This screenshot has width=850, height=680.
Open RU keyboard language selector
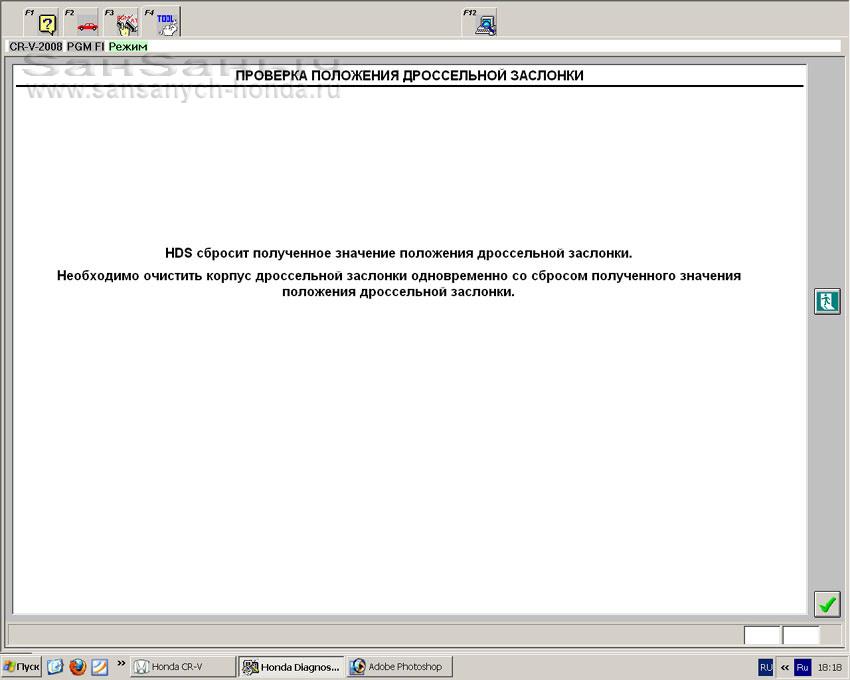[x=766, y=667]
